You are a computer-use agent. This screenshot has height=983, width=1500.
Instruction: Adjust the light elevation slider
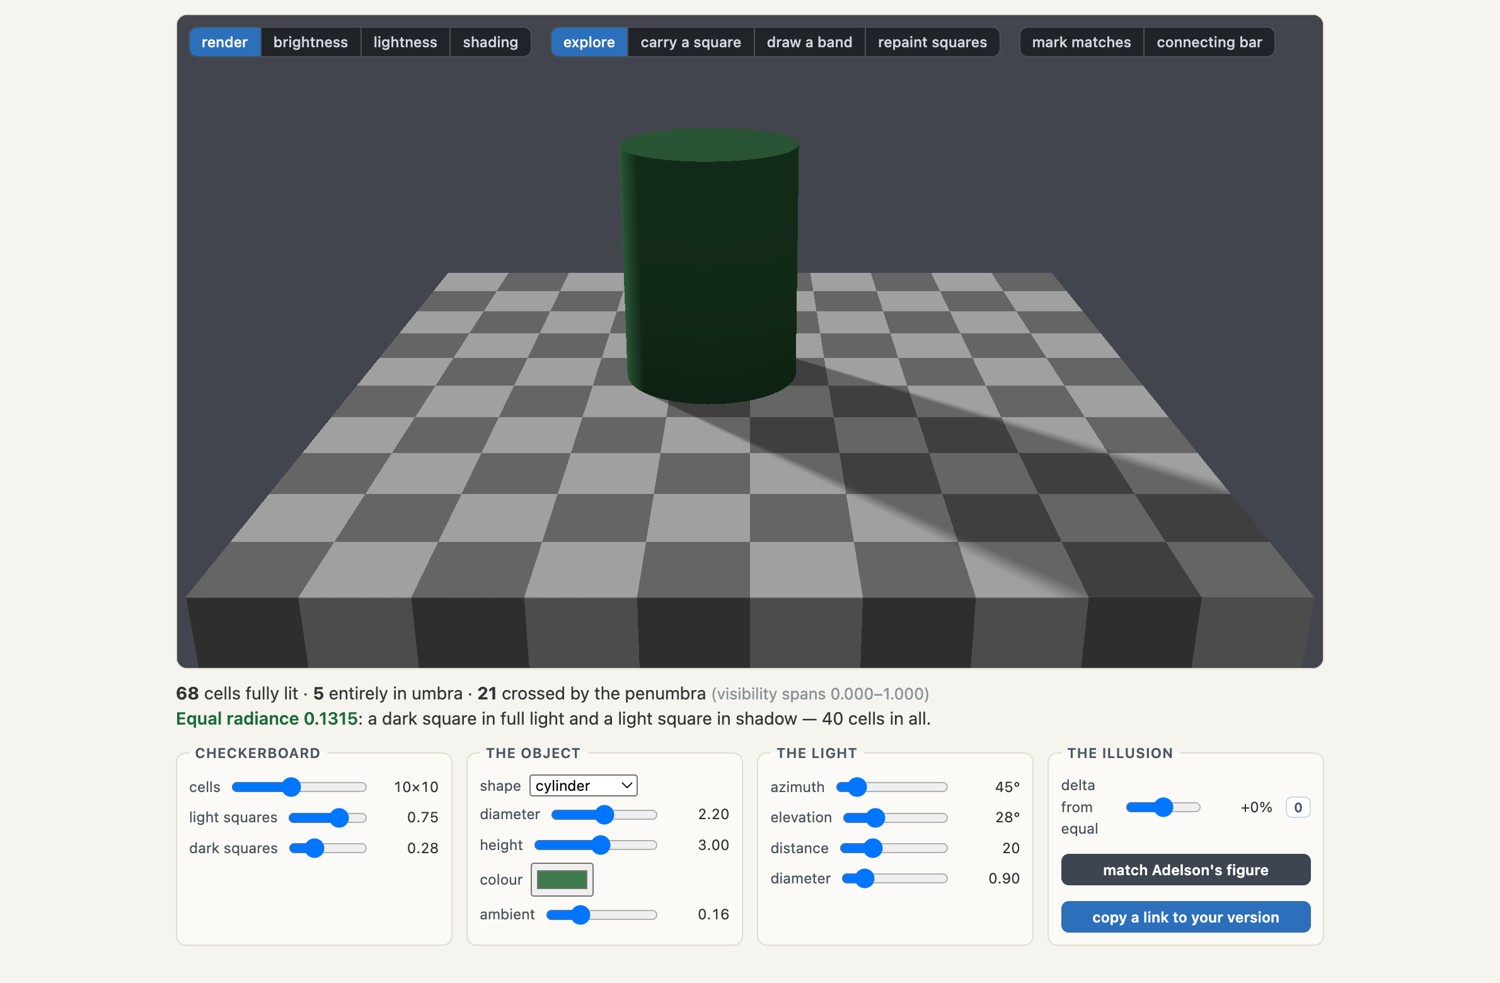click(895, 818)
